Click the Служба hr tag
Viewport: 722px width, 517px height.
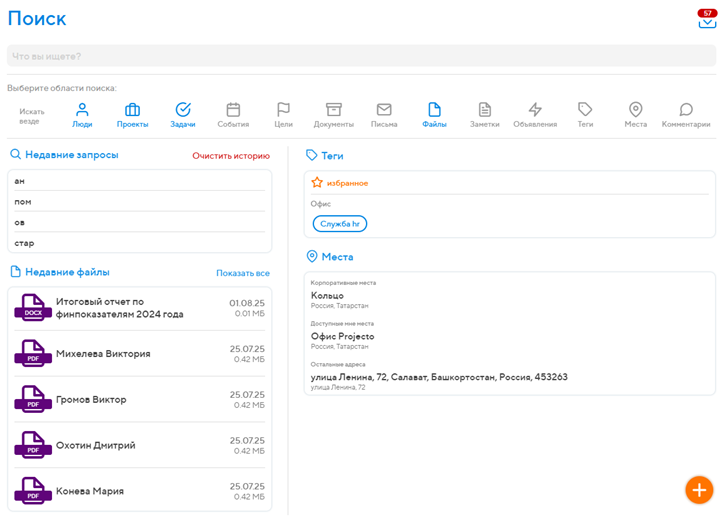pos(340,224)
